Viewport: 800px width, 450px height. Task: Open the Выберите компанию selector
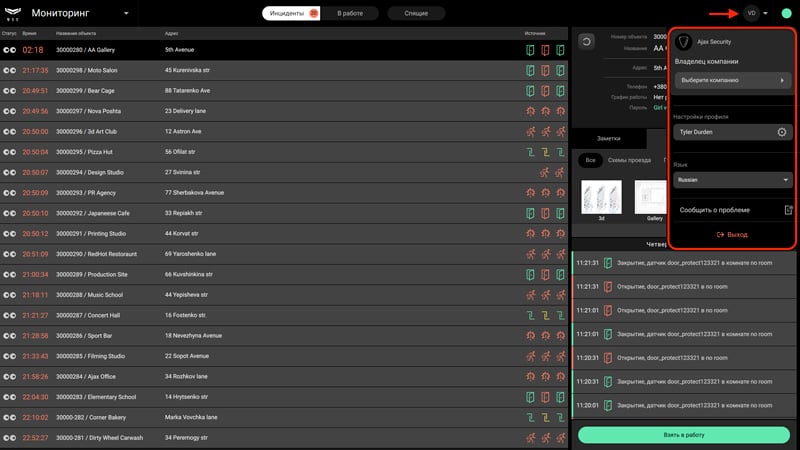coord(733,80)
